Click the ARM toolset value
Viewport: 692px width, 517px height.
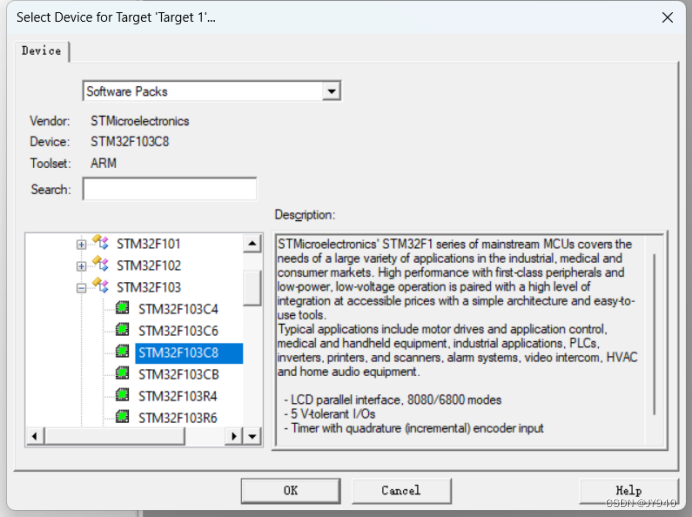tap(103, 163)
